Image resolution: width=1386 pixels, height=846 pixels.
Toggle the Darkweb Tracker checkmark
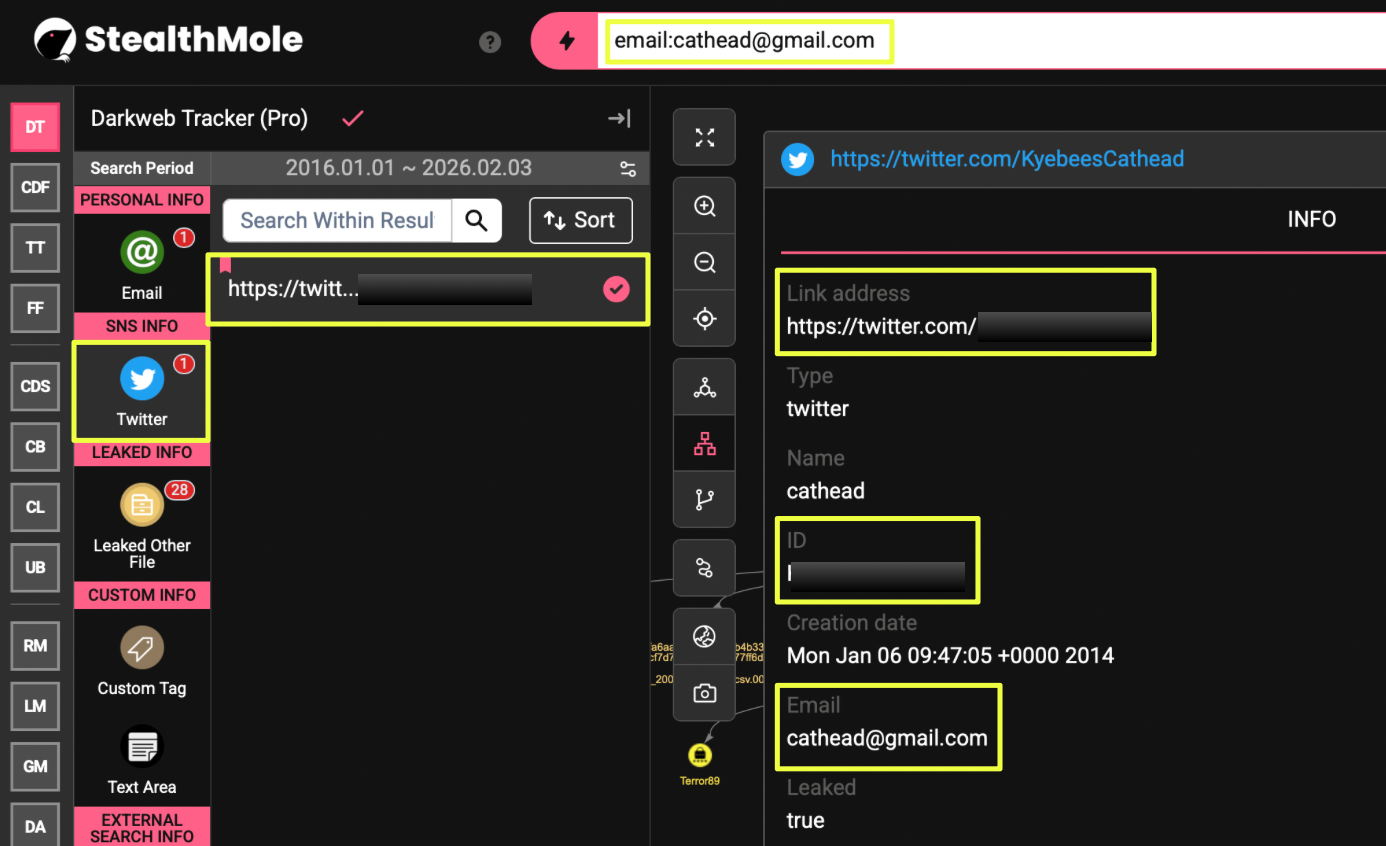[352, 119]
